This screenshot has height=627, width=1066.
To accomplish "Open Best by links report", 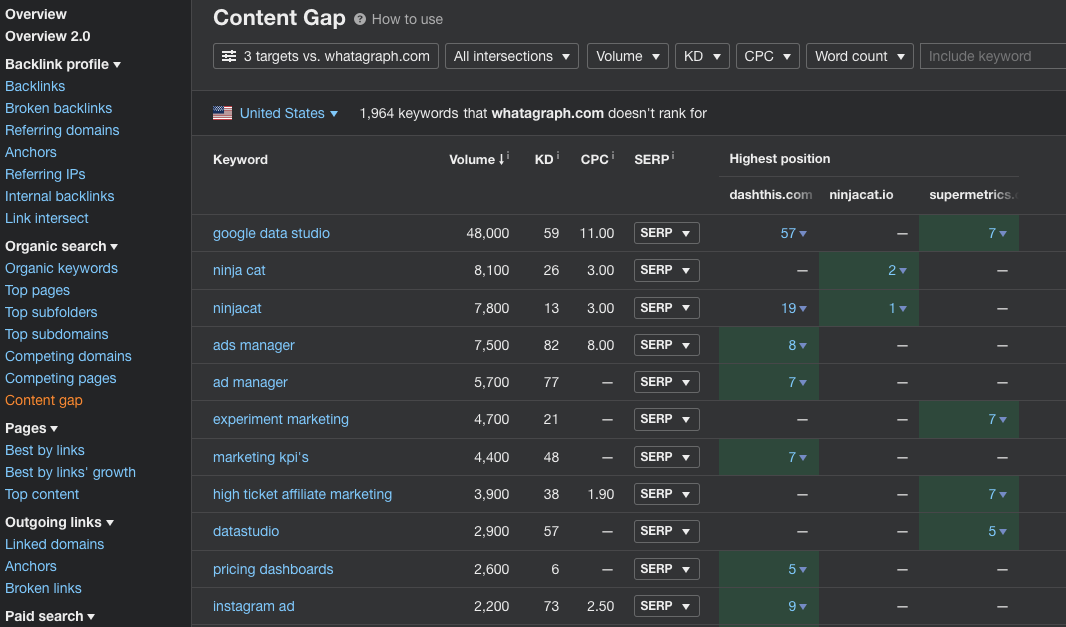I will pos(45,450).
